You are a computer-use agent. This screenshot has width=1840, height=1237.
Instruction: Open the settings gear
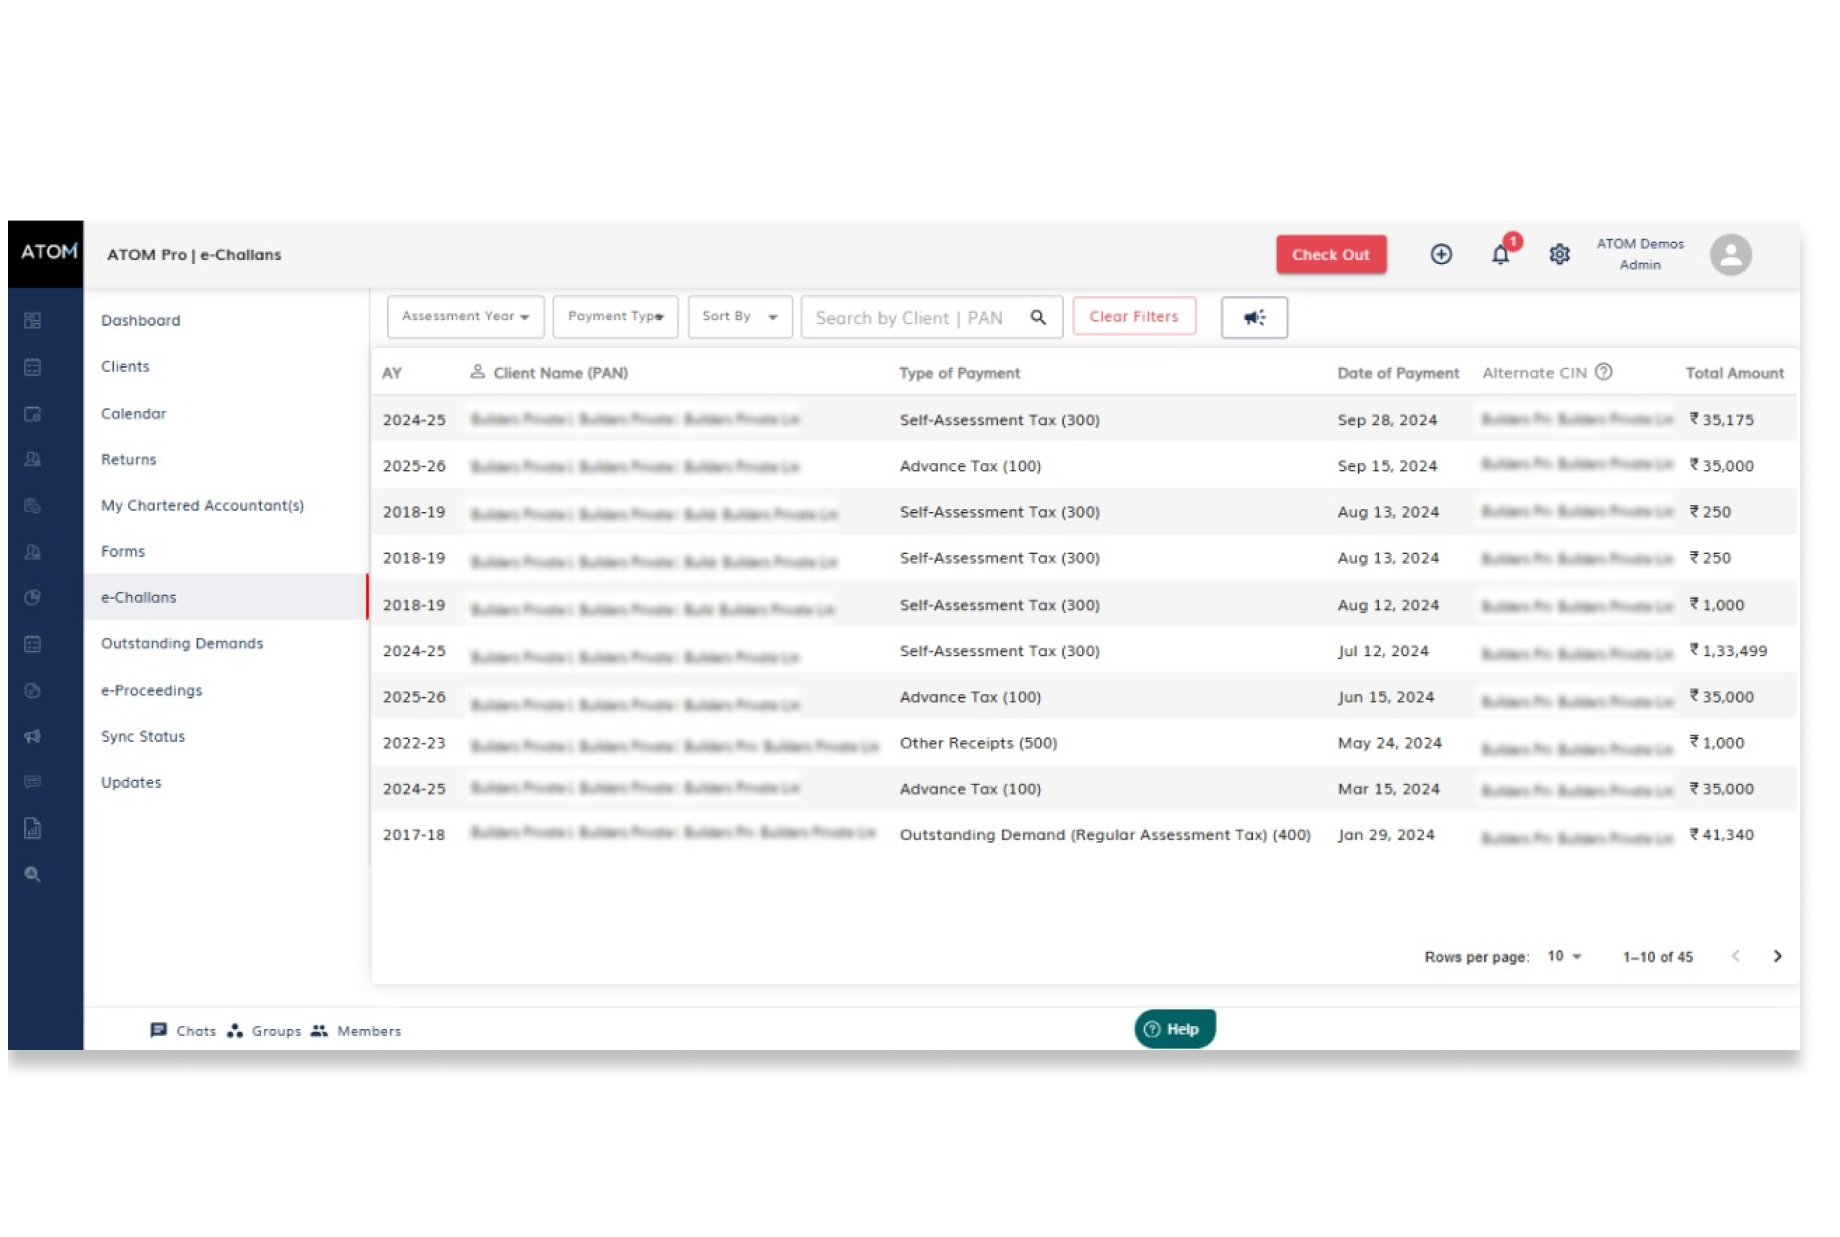1559,254
